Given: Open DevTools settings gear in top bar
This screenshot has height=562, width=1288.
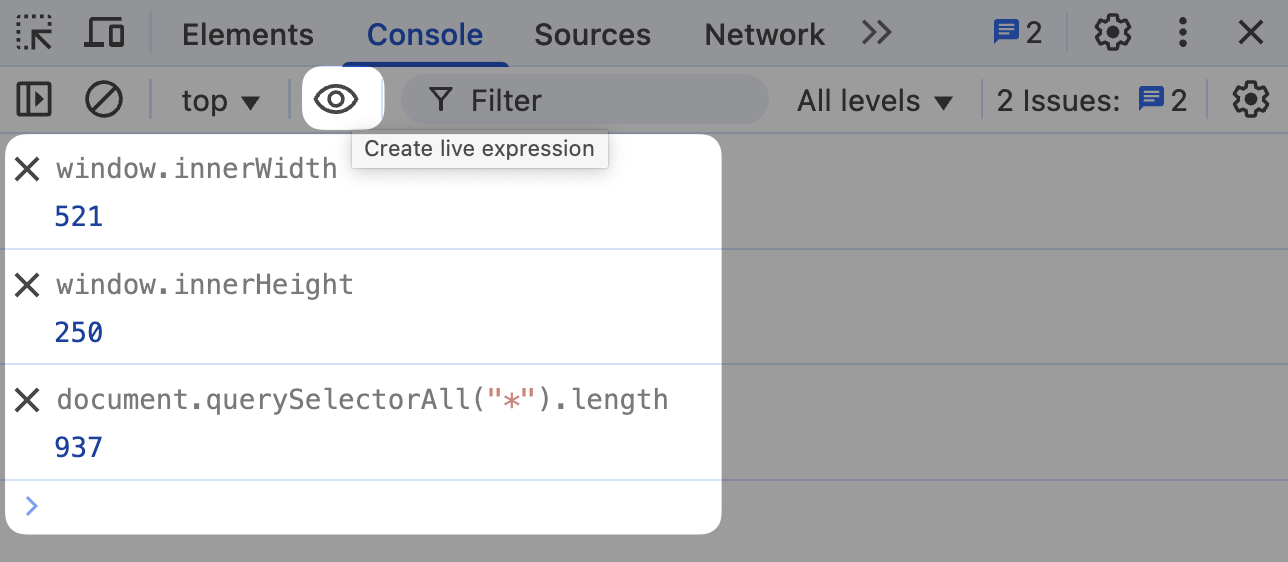Looking at the screenshot, I should click(x=1112, y=33).
